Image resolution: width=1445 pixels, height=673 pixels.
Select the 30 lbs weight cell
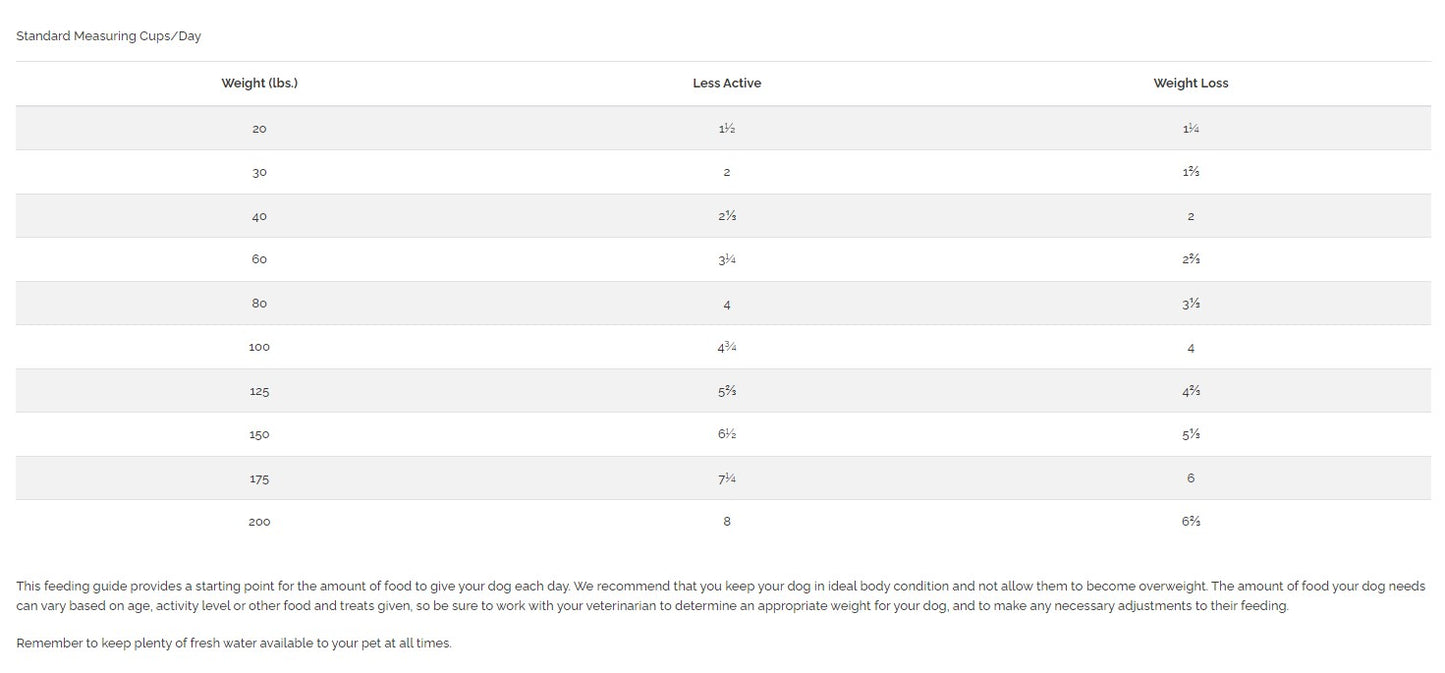[259, 172]
